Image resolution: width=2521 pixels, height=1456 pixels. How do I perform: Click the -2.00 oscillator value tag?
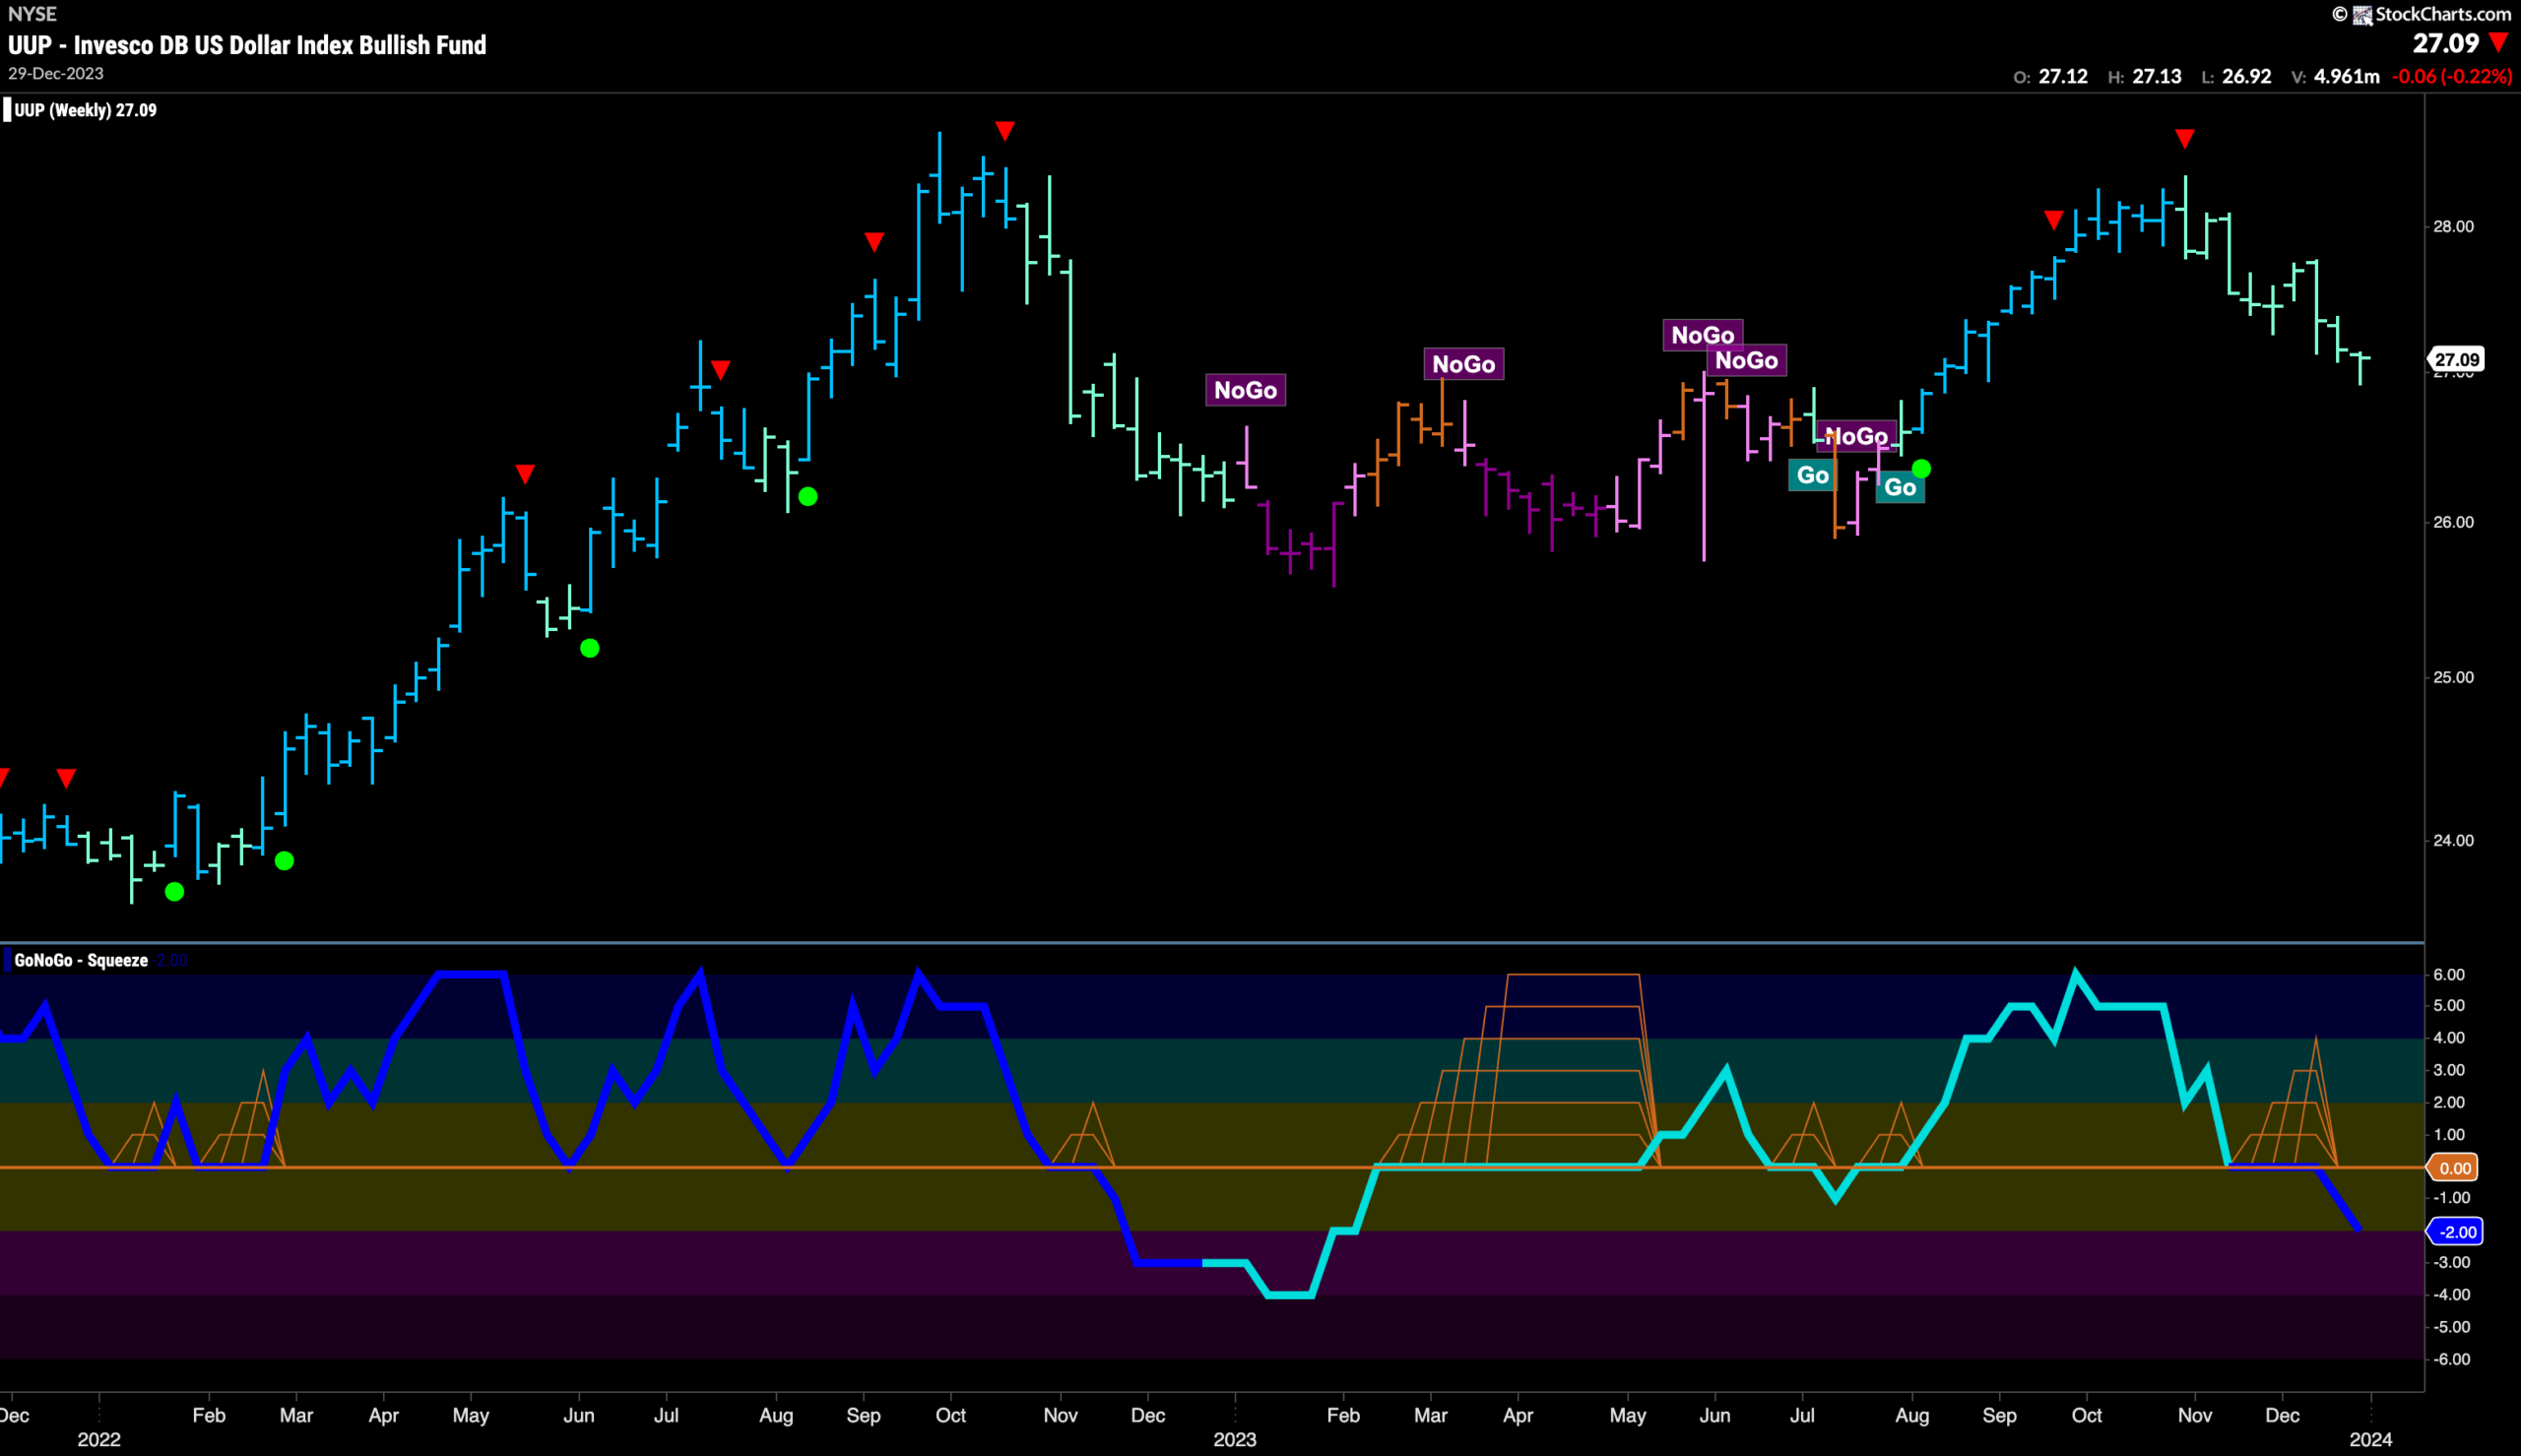coord(2456,1231)
